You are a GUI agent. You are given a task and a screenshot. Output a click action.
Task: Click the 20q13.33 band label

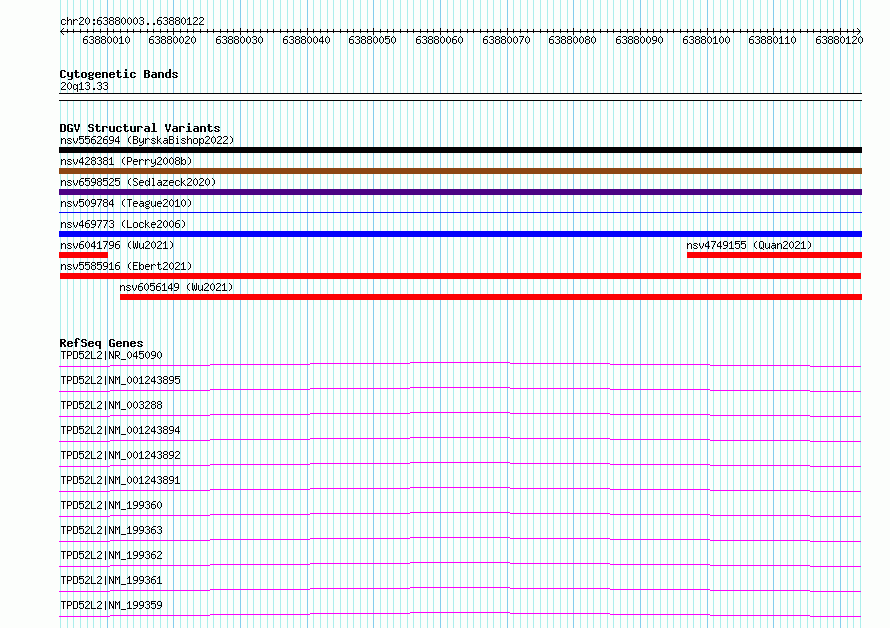[x=84, y=86]
